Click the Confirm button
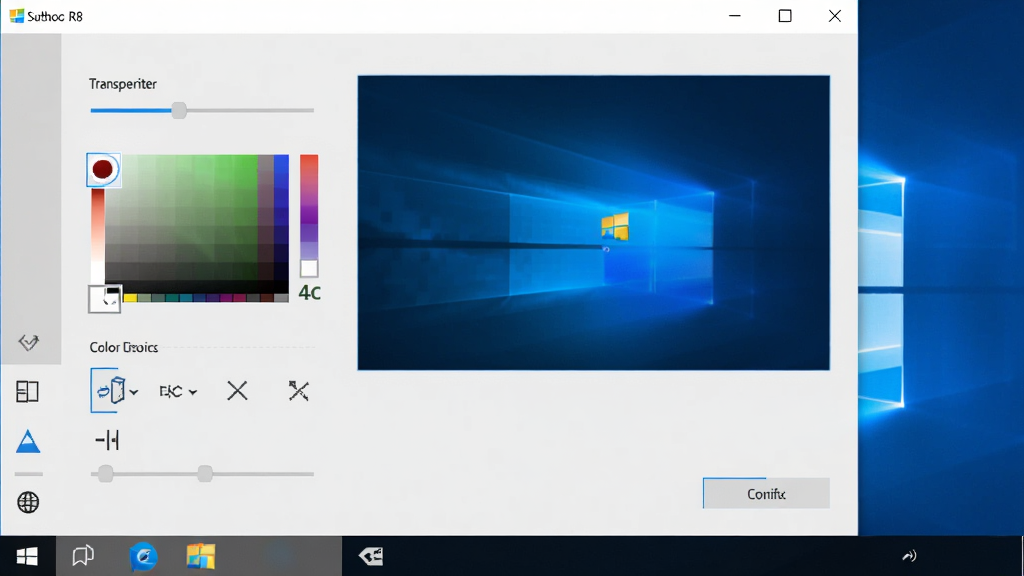1024x576 pixels. point(766,494)
